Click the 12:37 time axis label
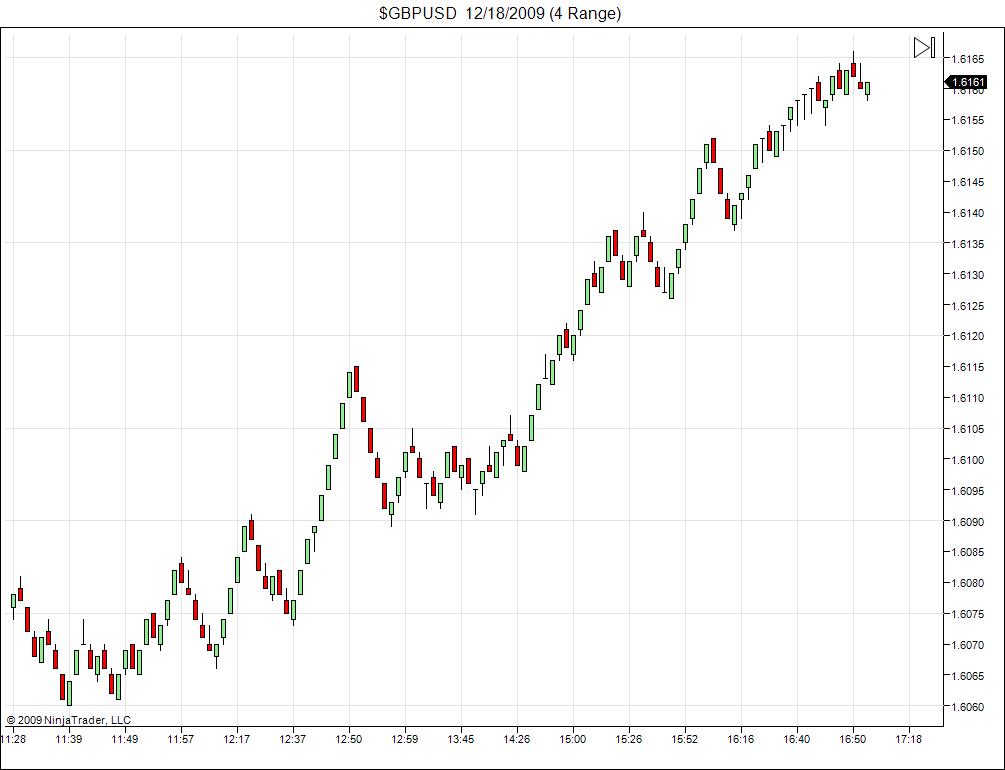1005x770 pixels. tap(293, 739)
